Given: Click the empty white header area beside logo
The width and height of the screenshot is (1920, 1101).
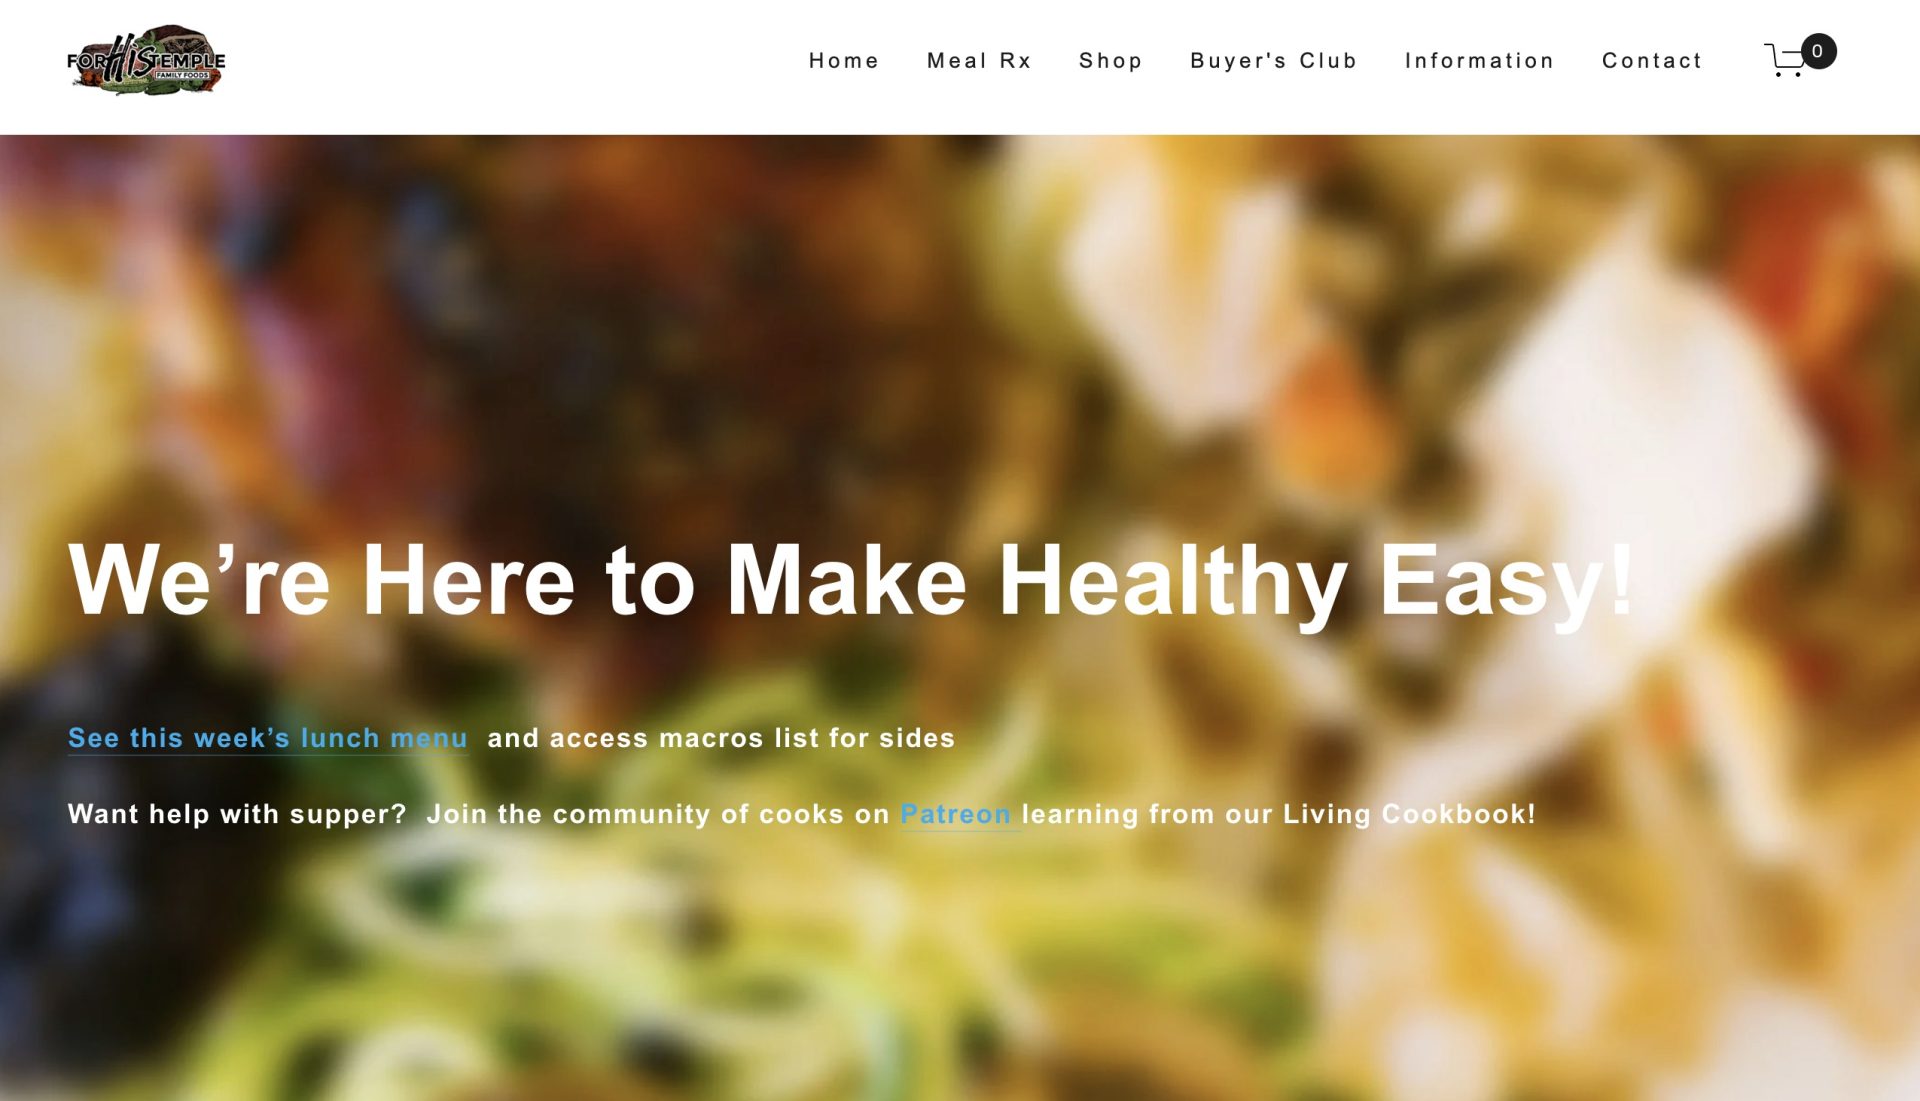Looking at the screenshot, I should tap(500, 66).
